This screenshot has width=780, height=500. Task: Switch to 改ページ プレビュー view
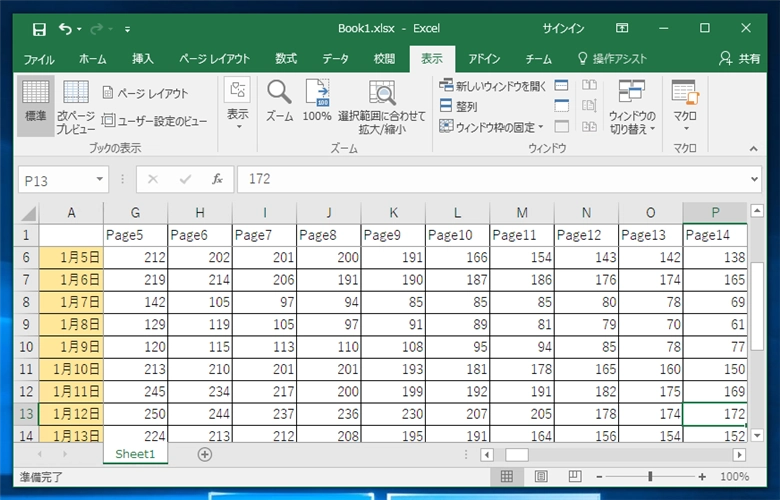pos(76,106)
